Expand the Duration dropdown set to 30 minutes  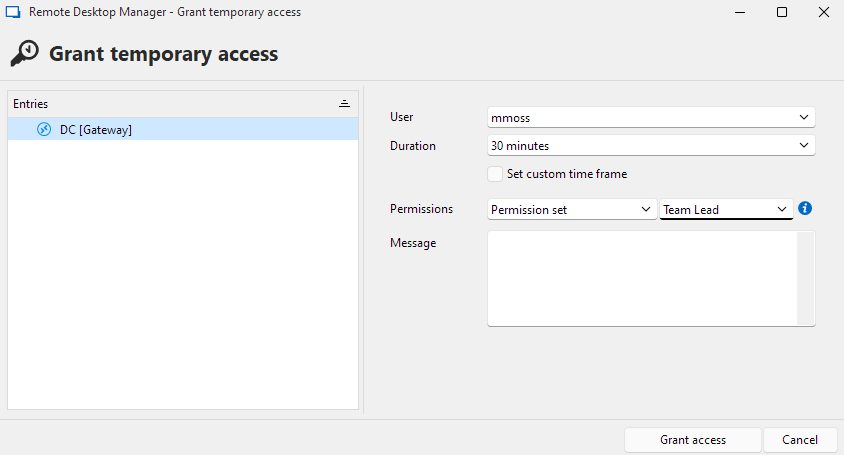pos(651,146)
